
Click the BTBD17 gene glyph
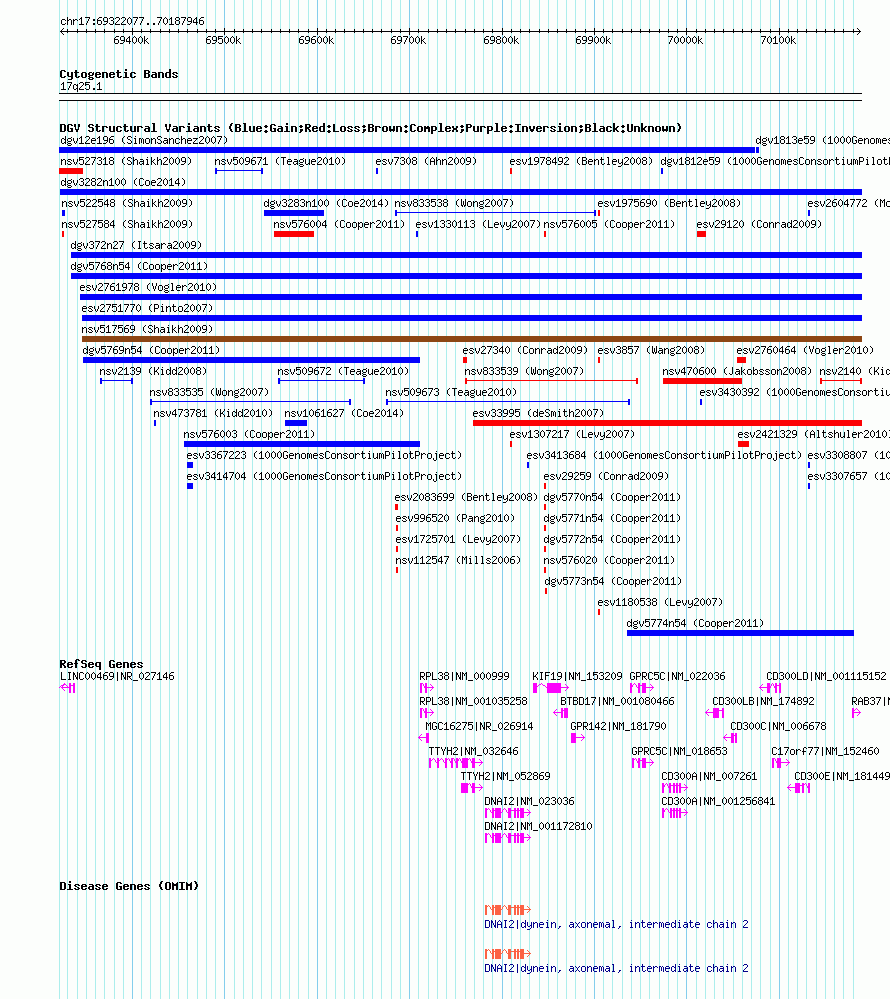pos(561,713)
